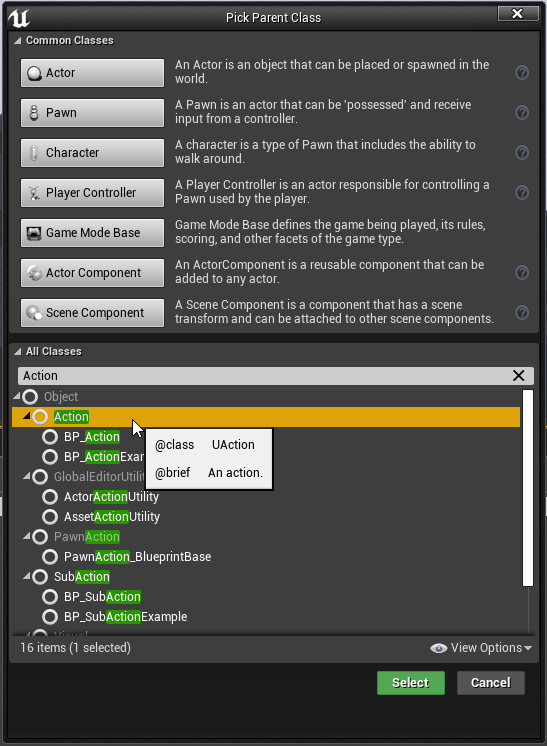Screen dimensions: 547x746
Task: Click the green Select button
Action: (411, 683)
